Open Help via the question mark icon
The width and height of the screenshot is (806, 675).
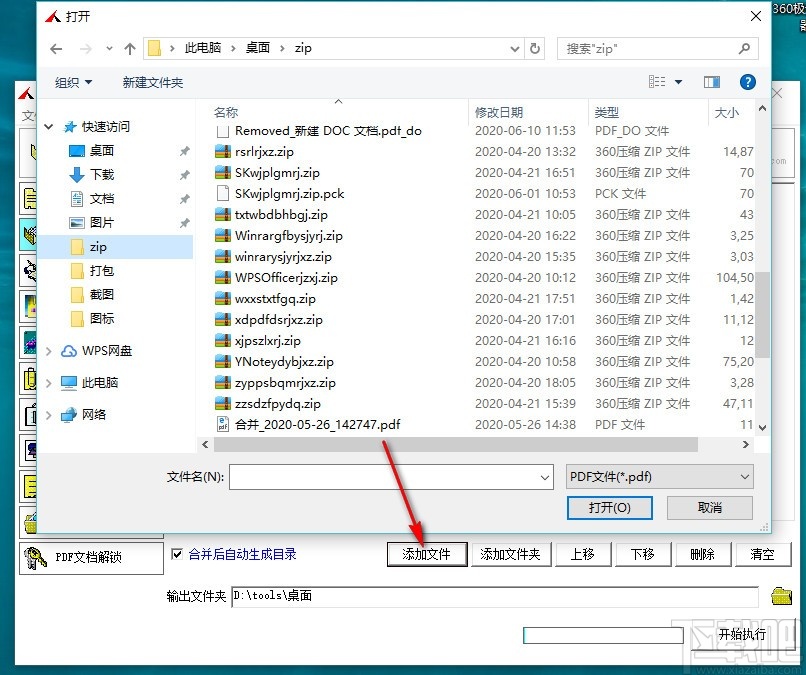(747, 81)
